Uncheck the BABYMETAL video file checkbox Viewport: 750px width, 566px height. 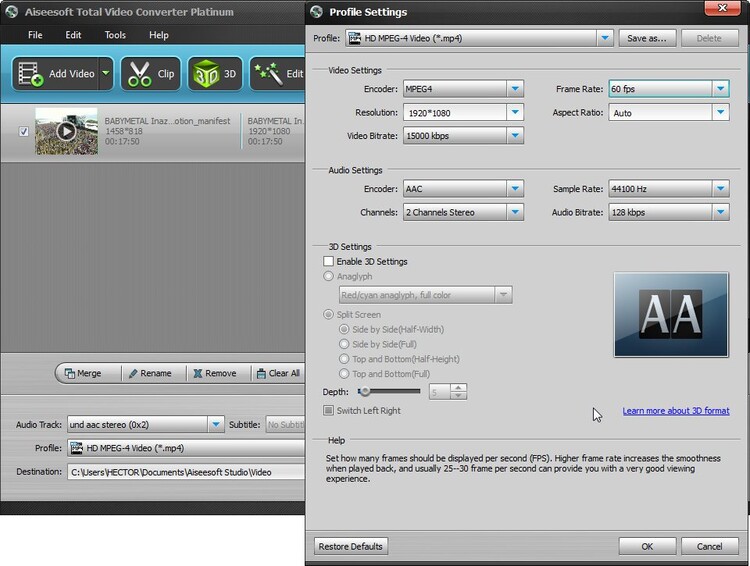coord(23,131)
